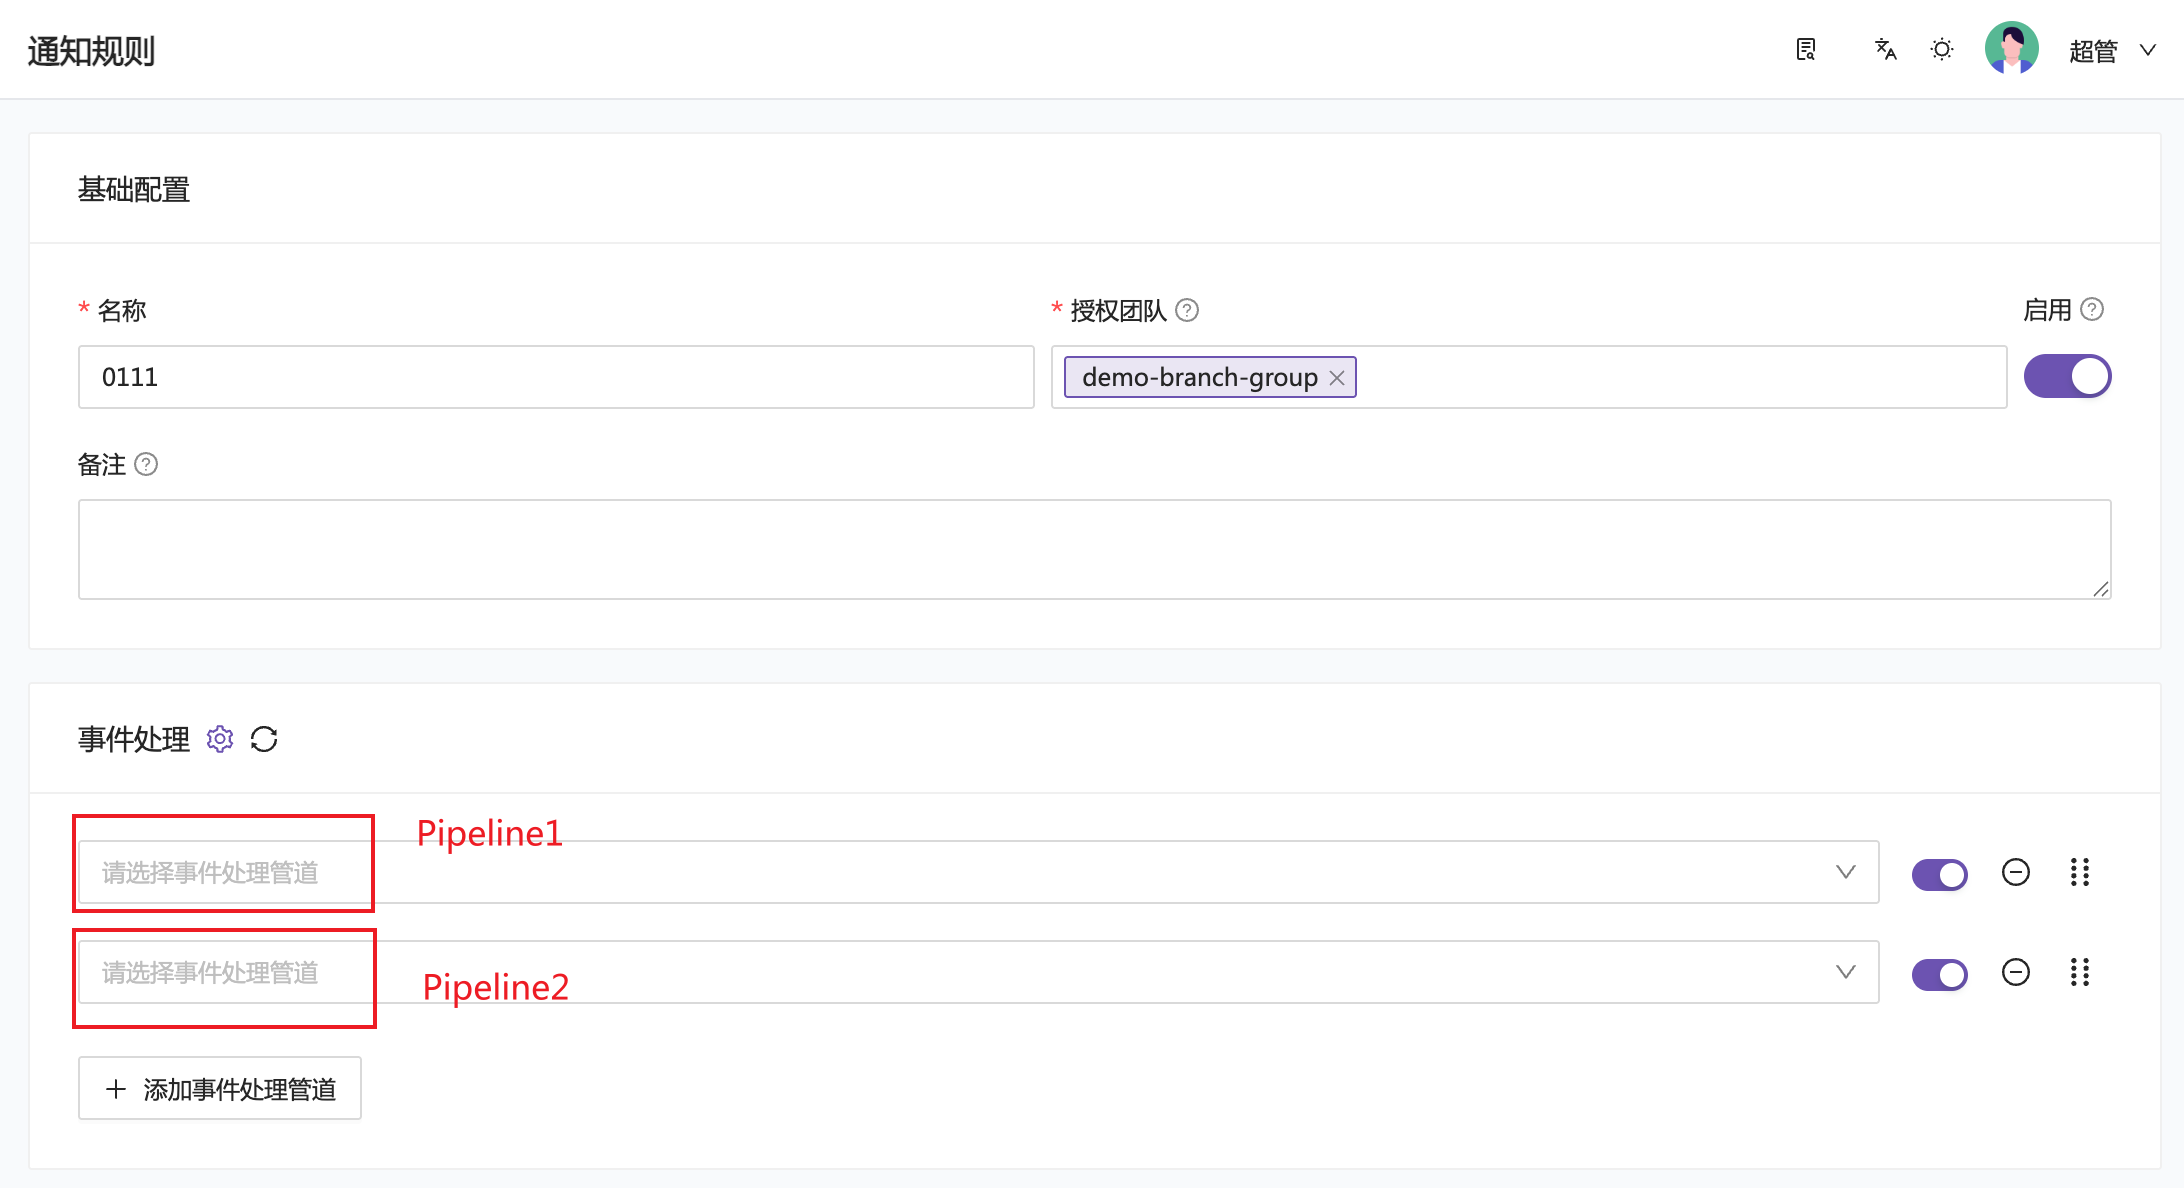Screen dimensions: 2184x1188
Task: Grab the drag handle of first pipeline
Action: pyautogui.click(x=2080, y=872)
